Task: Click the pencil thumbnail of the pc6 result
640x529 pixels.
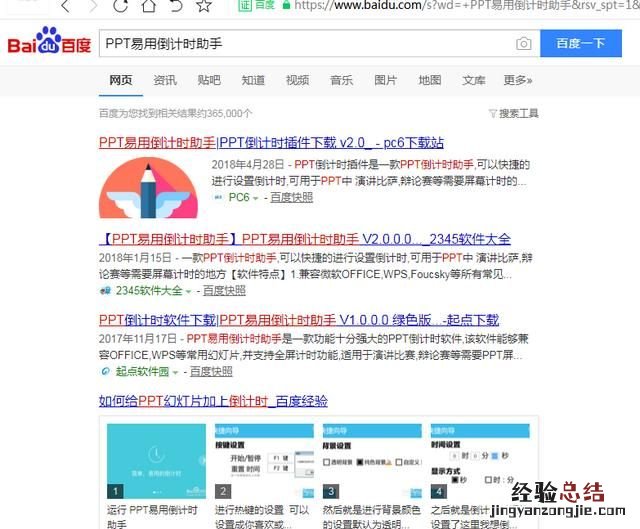Action: 149,187
